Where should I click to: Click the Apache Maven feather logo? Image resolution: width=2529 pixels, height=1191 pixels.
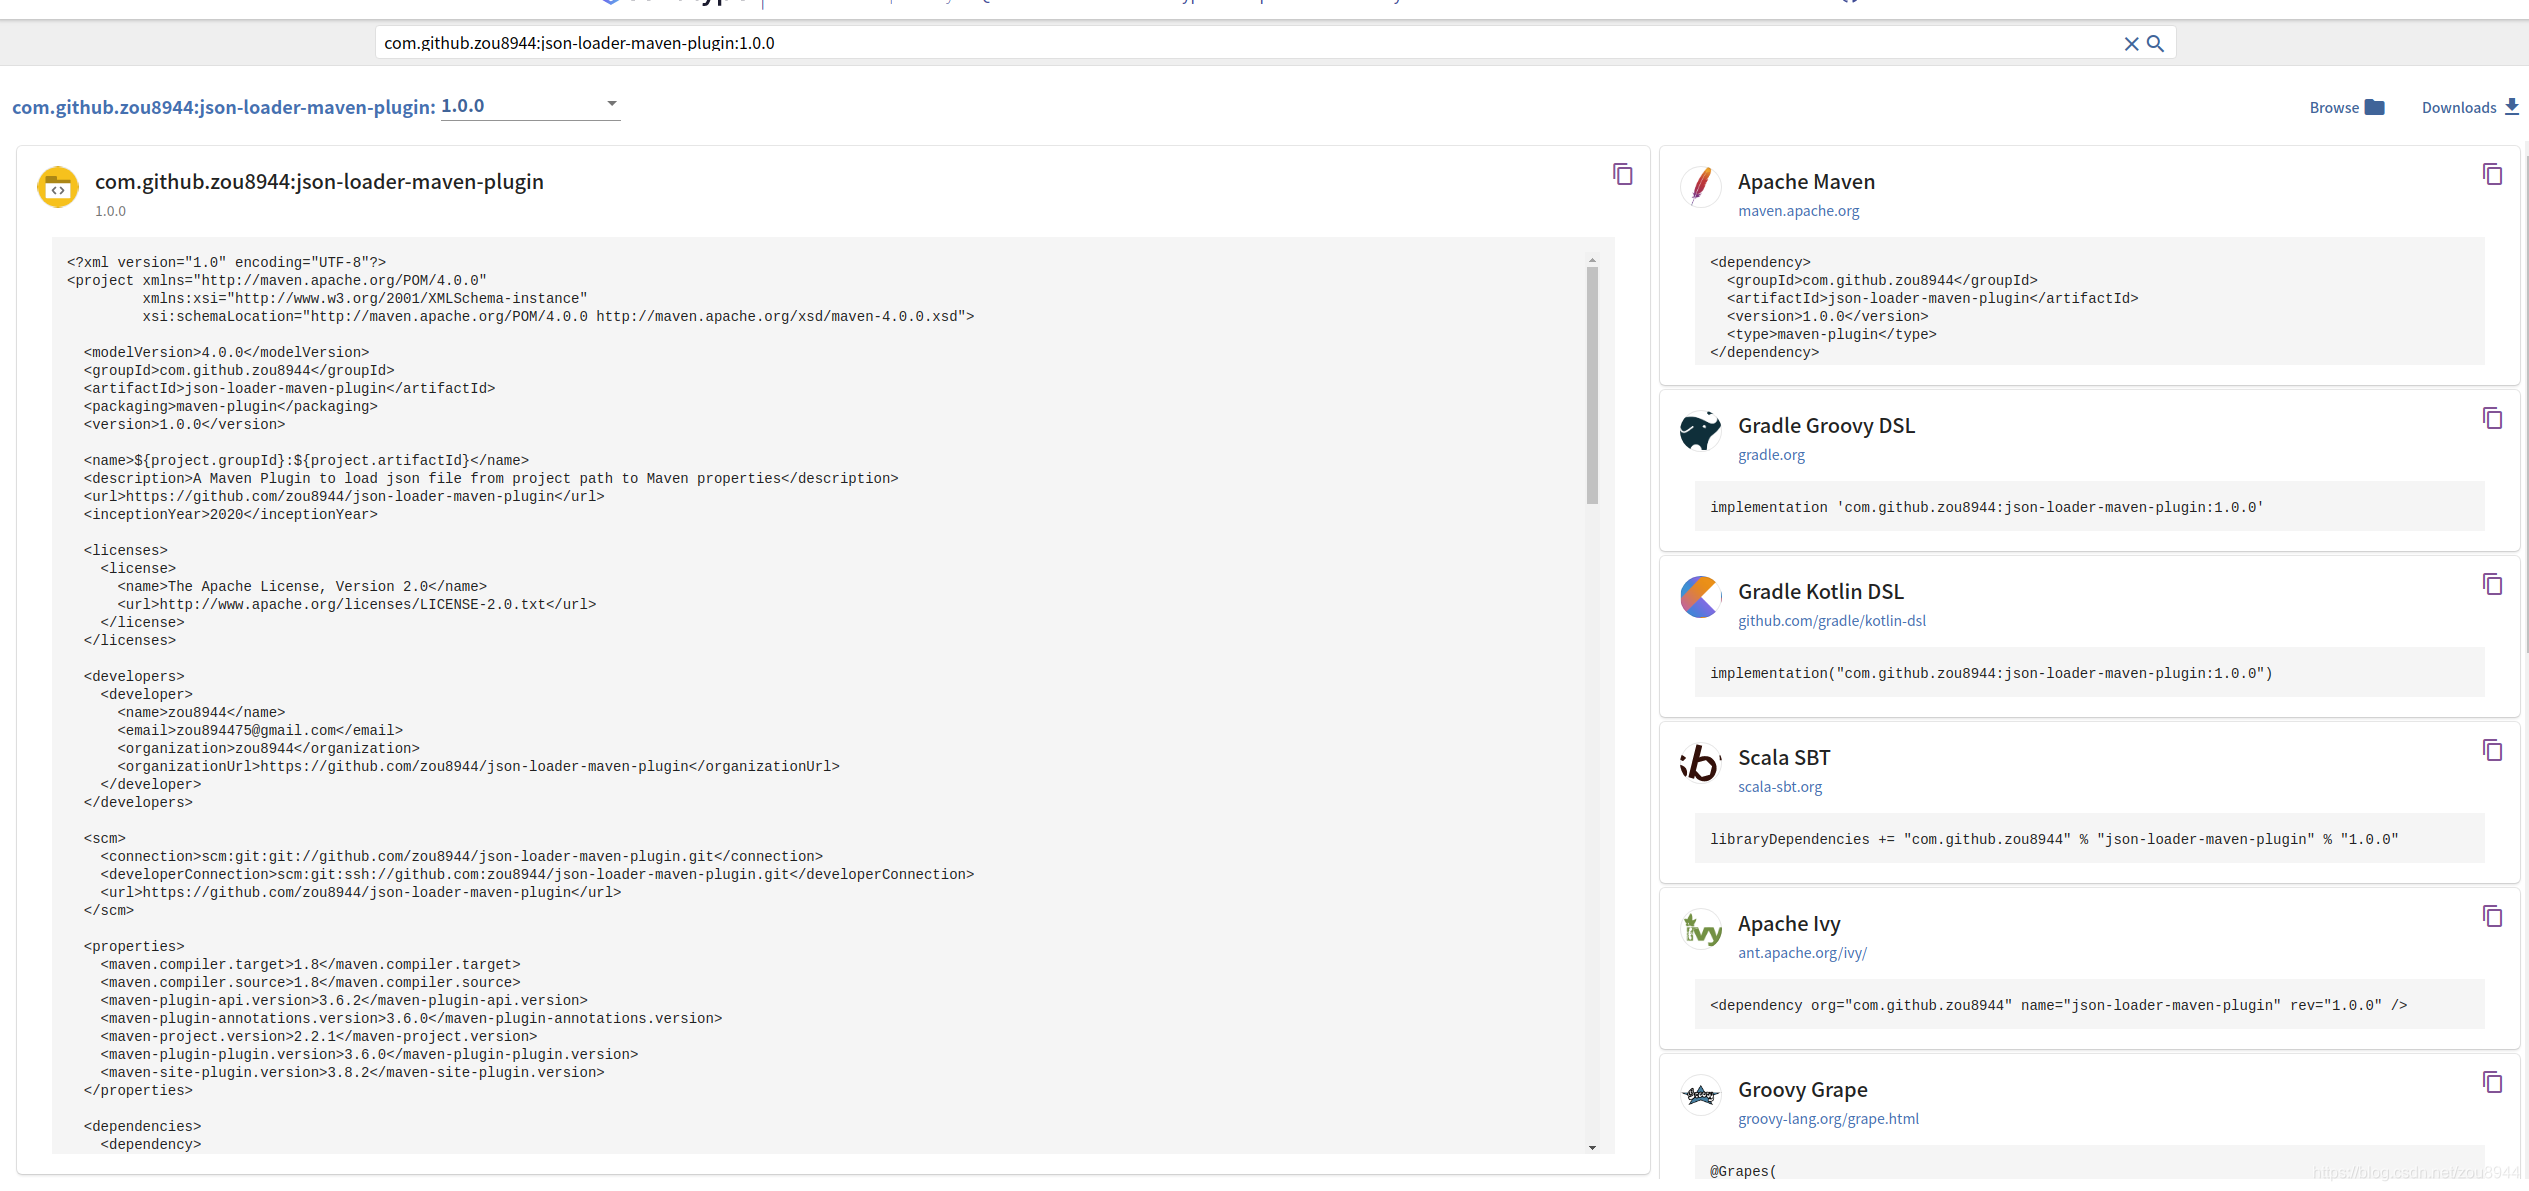coord(1700,187)
